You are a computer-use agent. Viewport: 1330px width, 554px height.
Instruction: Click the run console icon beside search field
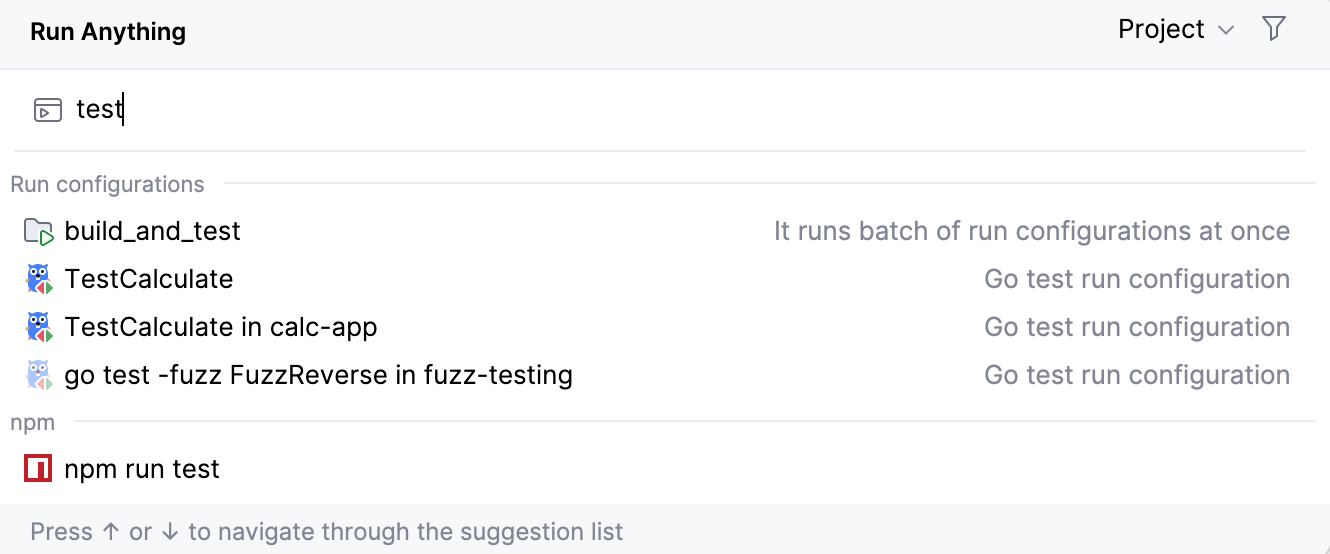coord(47,110)
